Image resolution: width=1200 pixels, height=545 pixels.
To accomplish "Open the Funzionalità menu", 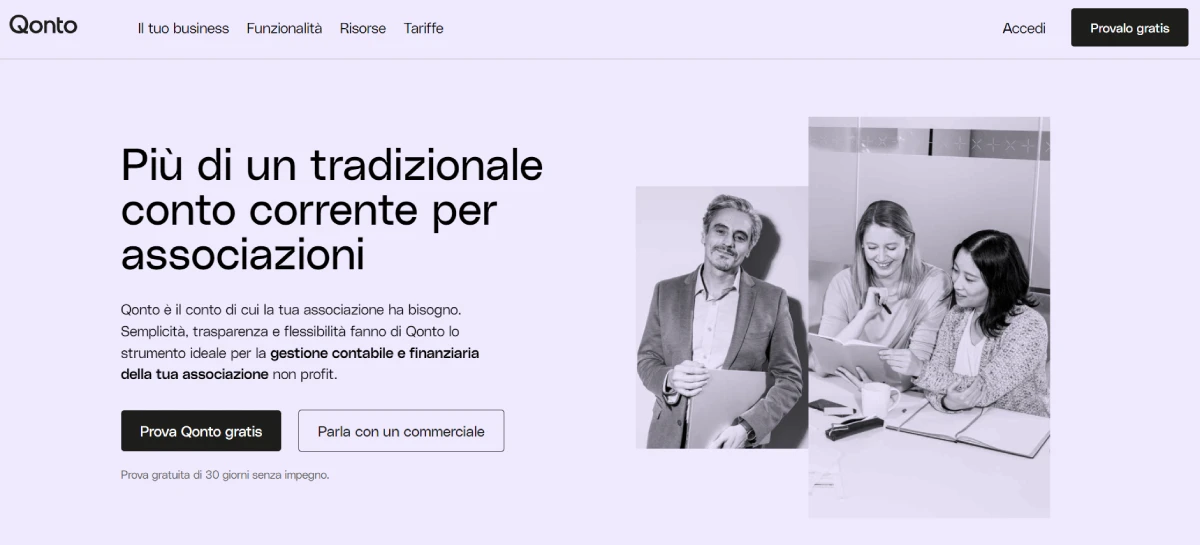I will 284,28.
